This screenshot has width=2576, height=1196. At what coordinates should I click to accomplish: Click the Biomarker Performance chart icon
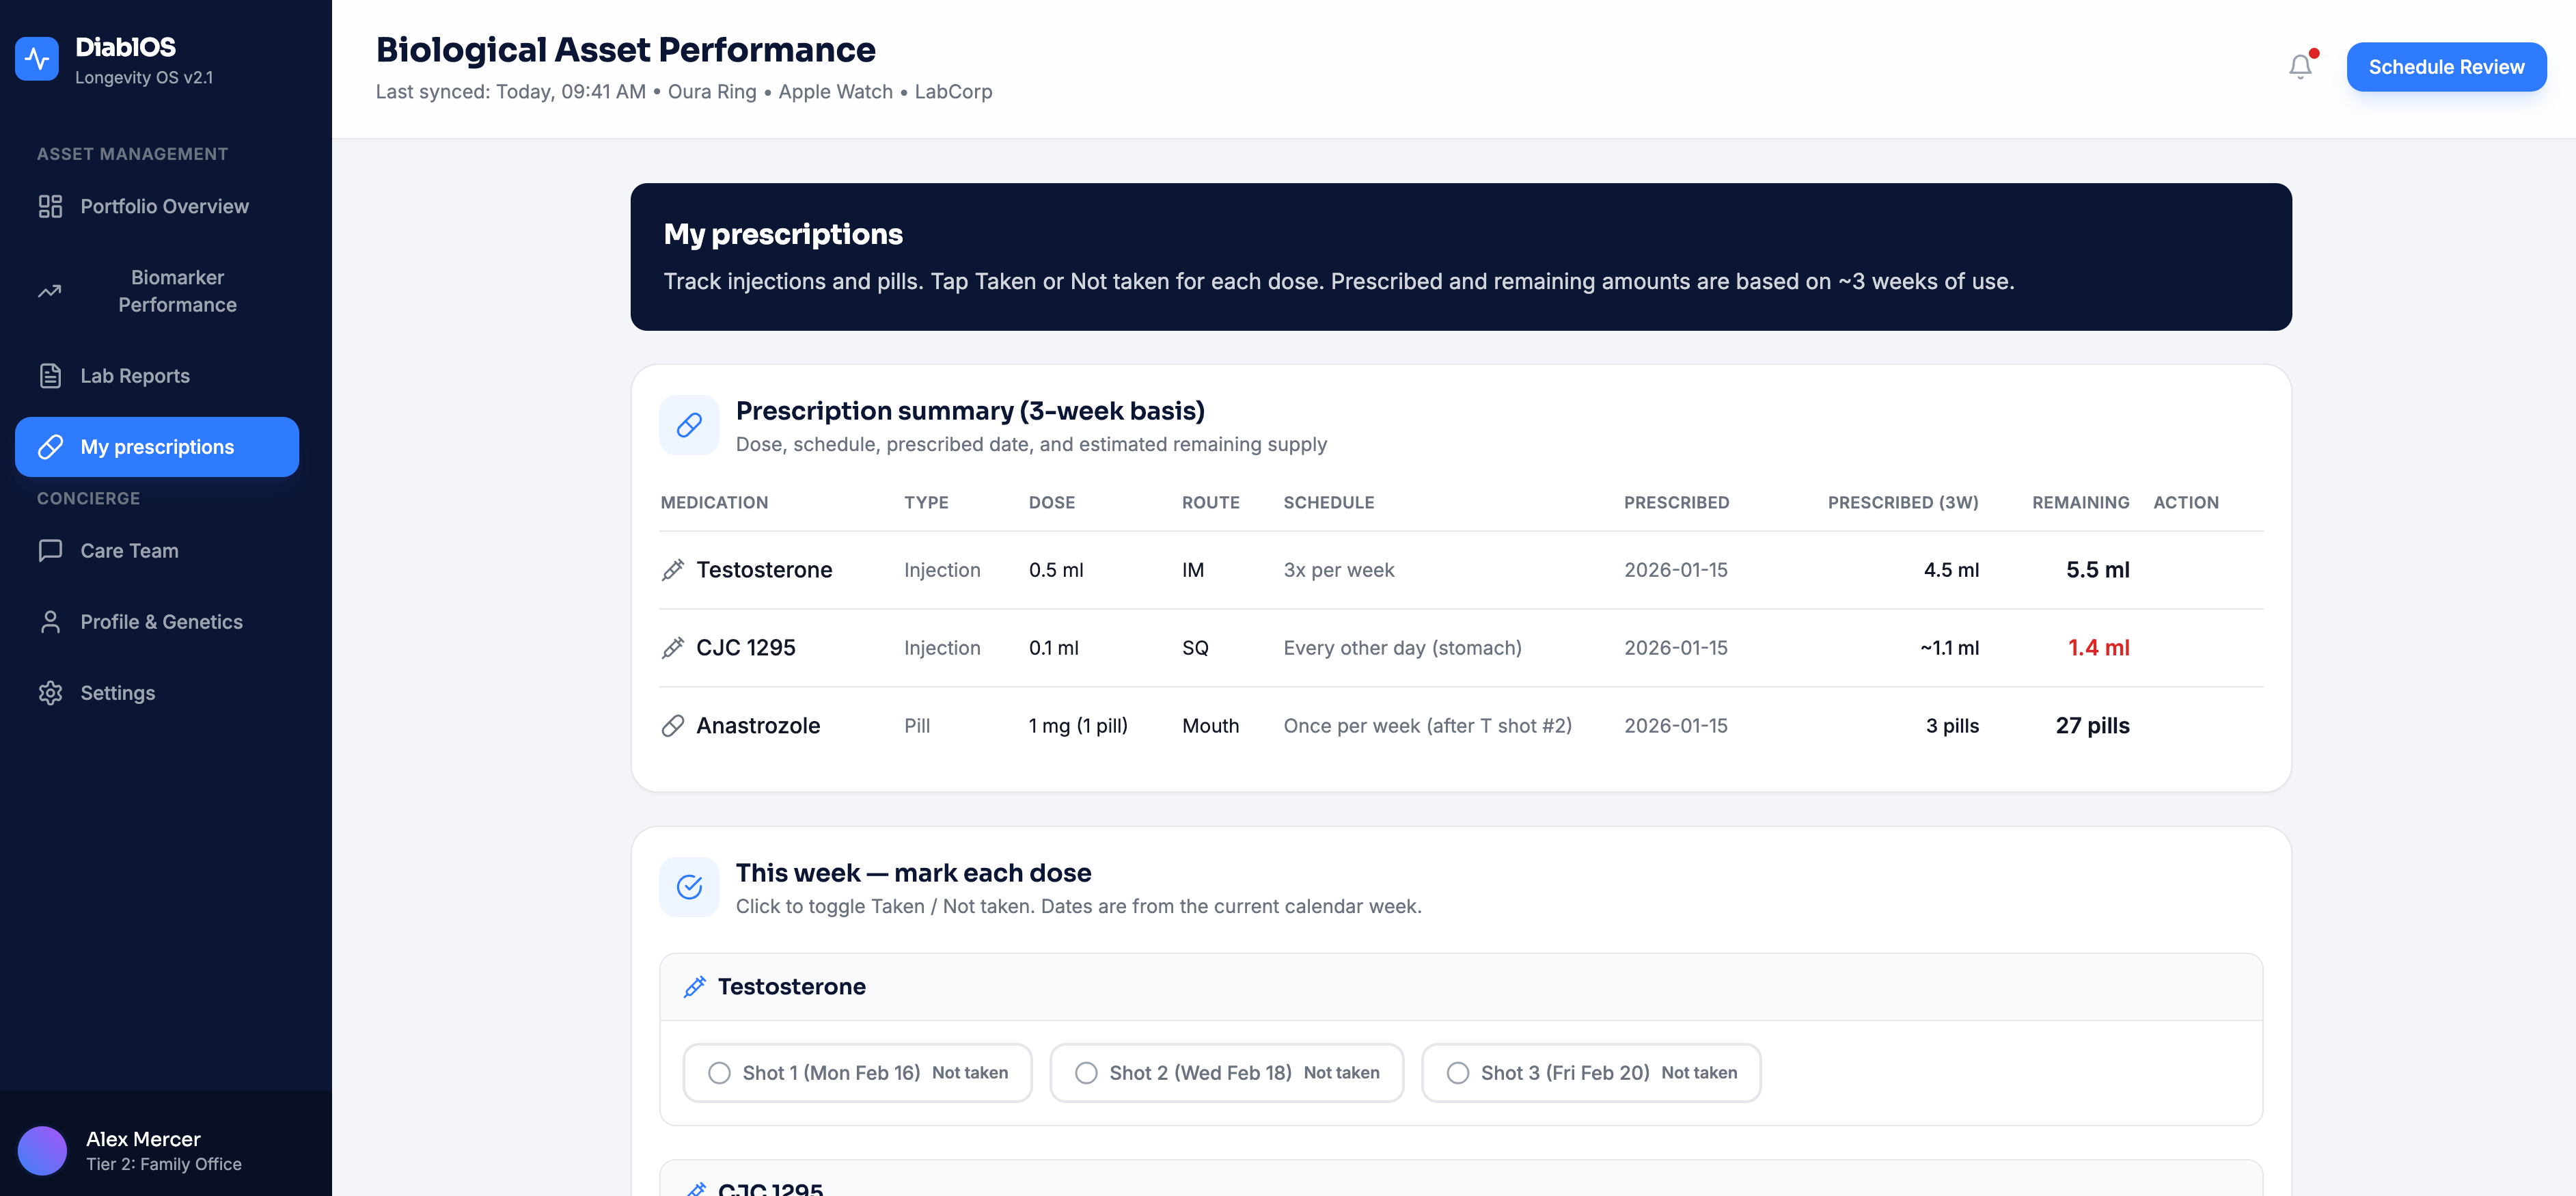51,290
